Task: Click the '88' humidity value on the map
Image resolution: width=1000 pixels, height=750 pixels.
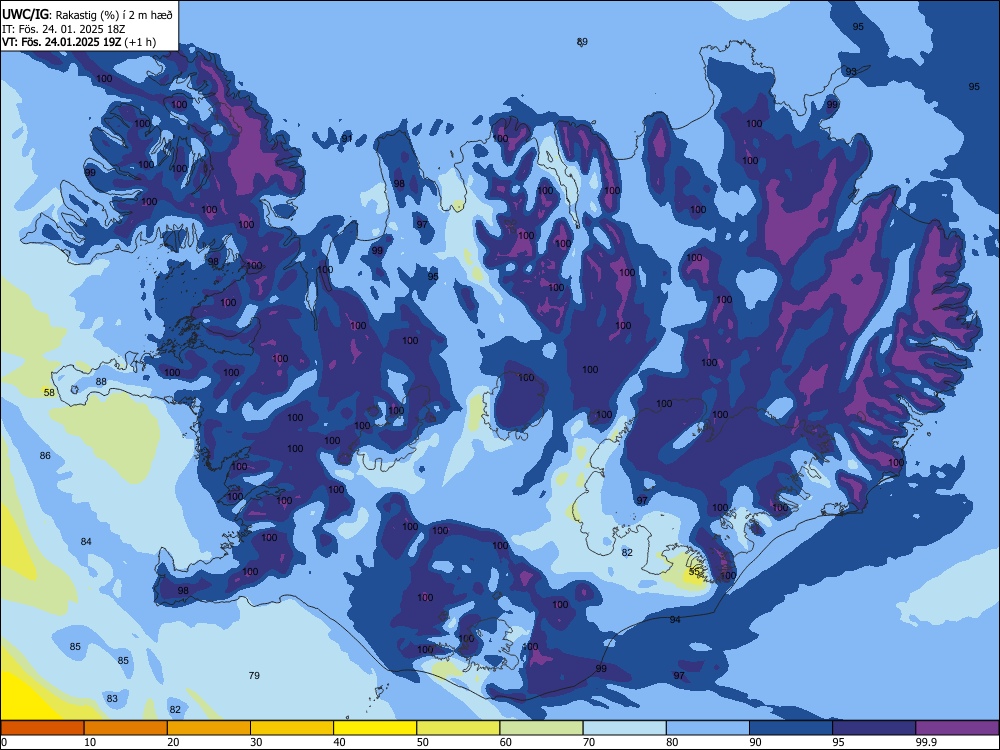Action: (x=101, y=382)
